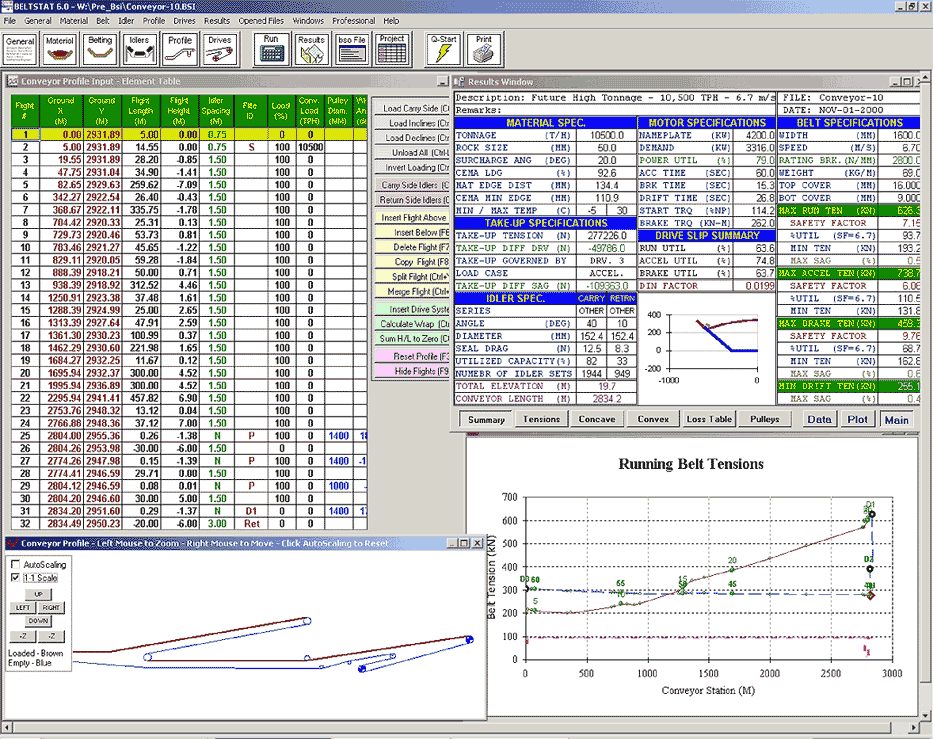Click Insert Below flight button
933x739 pixels.
tap(412, 232)
